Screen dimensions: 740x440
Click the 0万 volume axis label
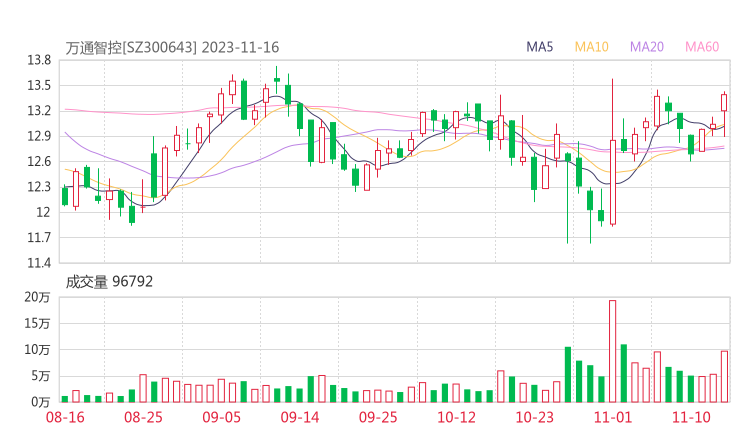(x=41, y=402)
